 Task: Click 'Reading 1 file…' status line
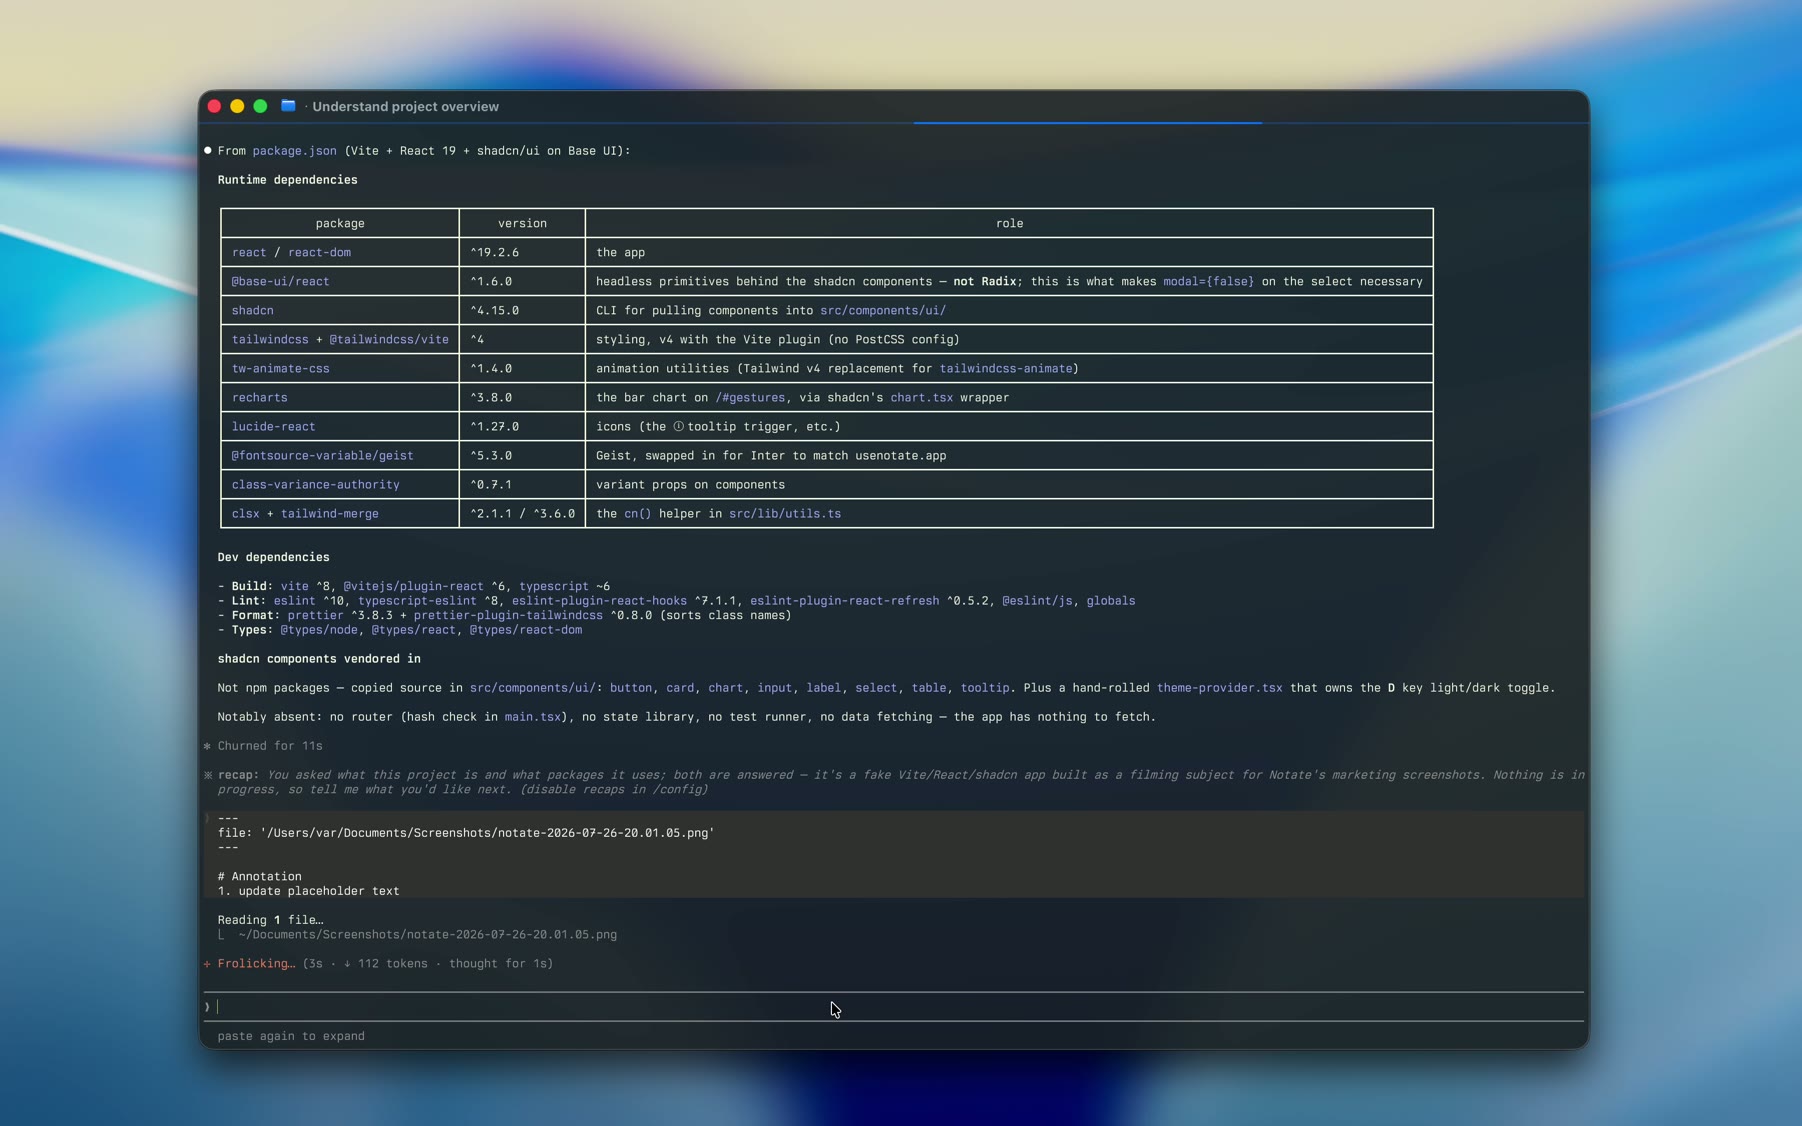click(270, 920)
